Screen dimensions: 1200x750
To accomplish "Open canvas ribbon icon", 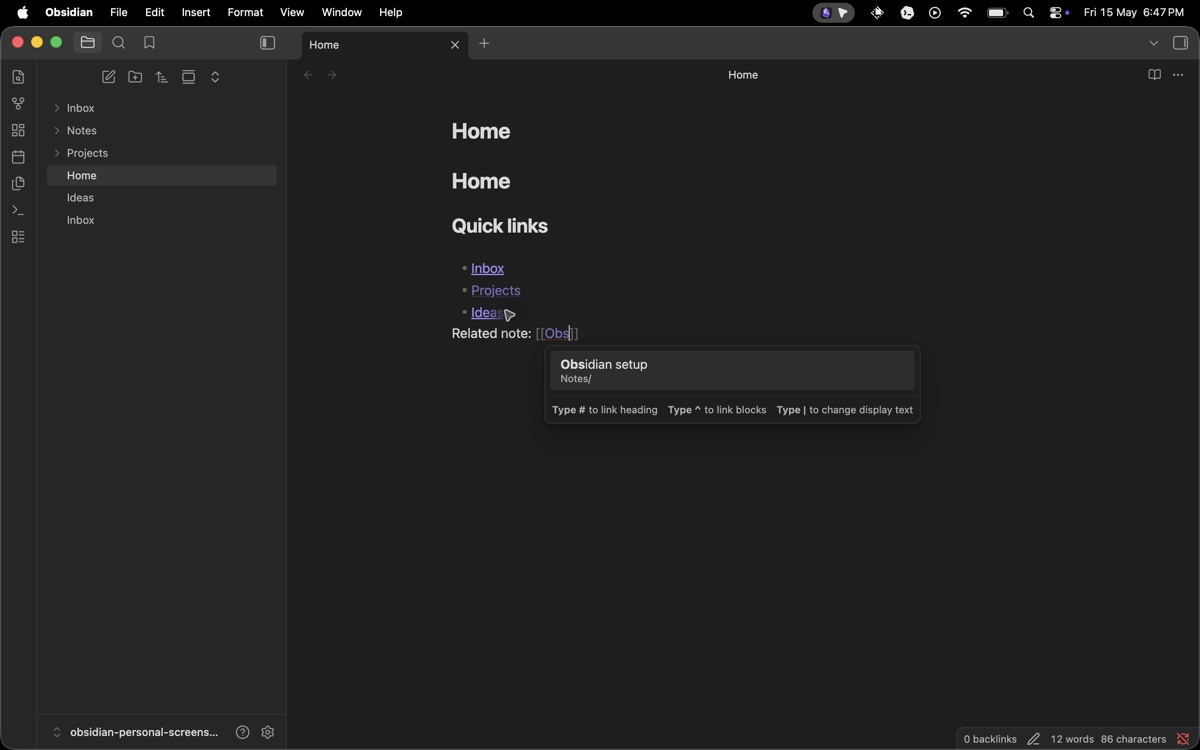I will coord(18,131).
